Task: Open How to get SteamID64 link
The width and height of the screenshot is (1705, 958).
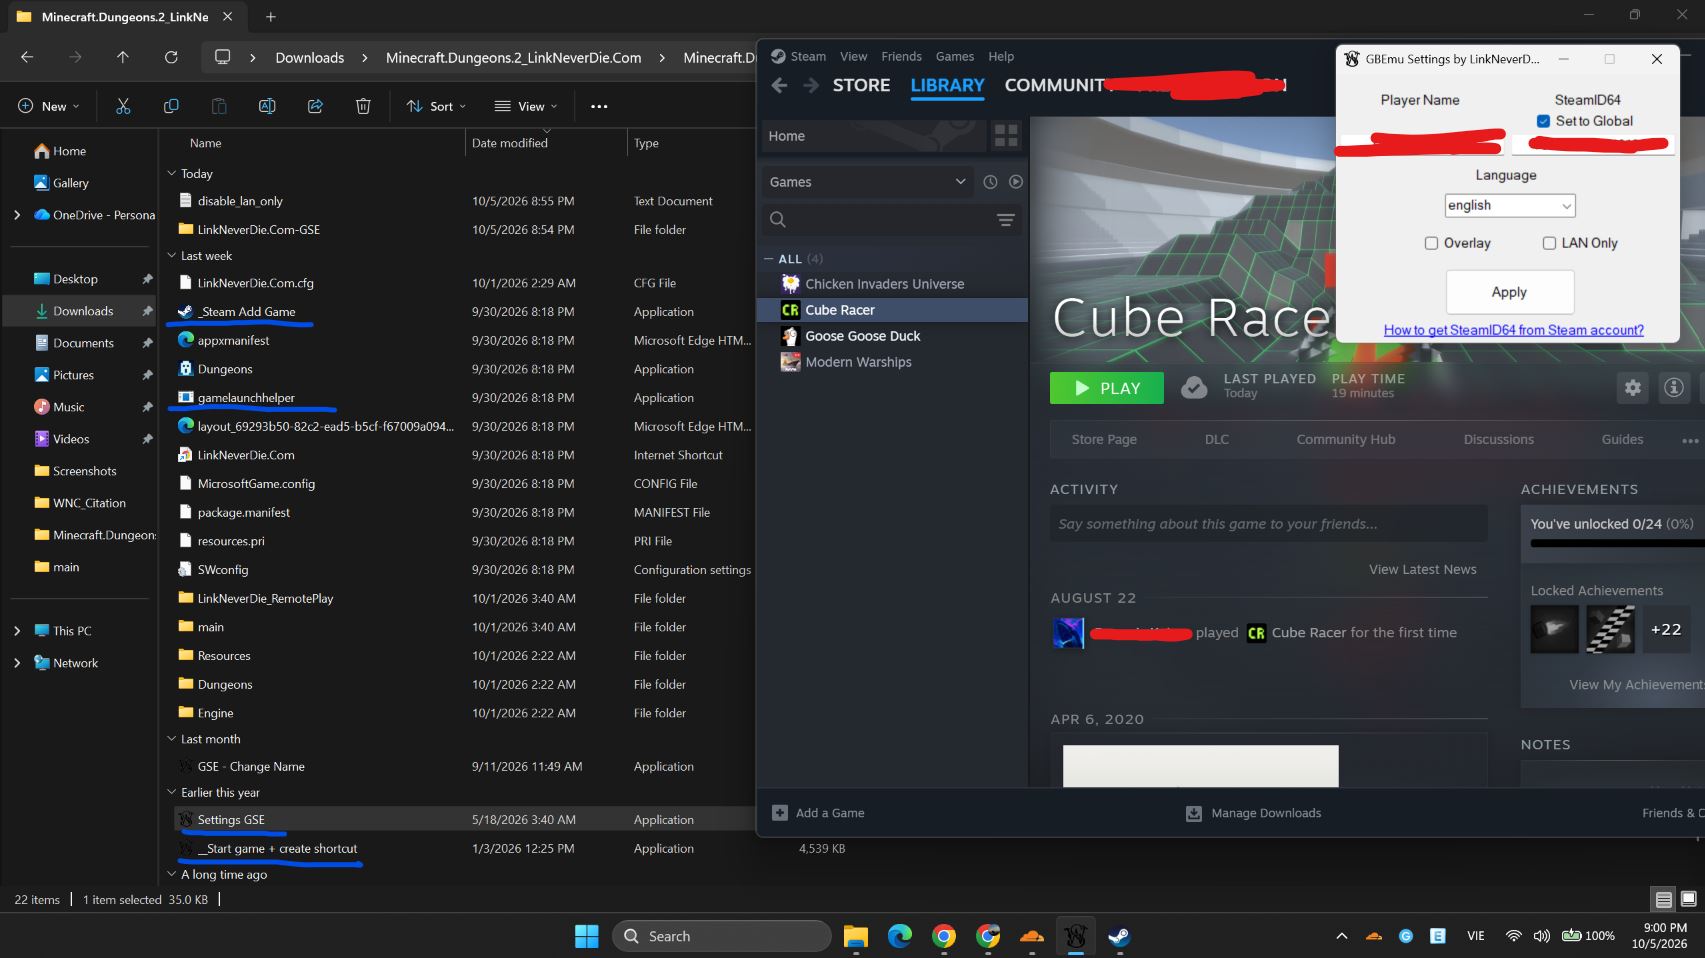Action: 1513,330
